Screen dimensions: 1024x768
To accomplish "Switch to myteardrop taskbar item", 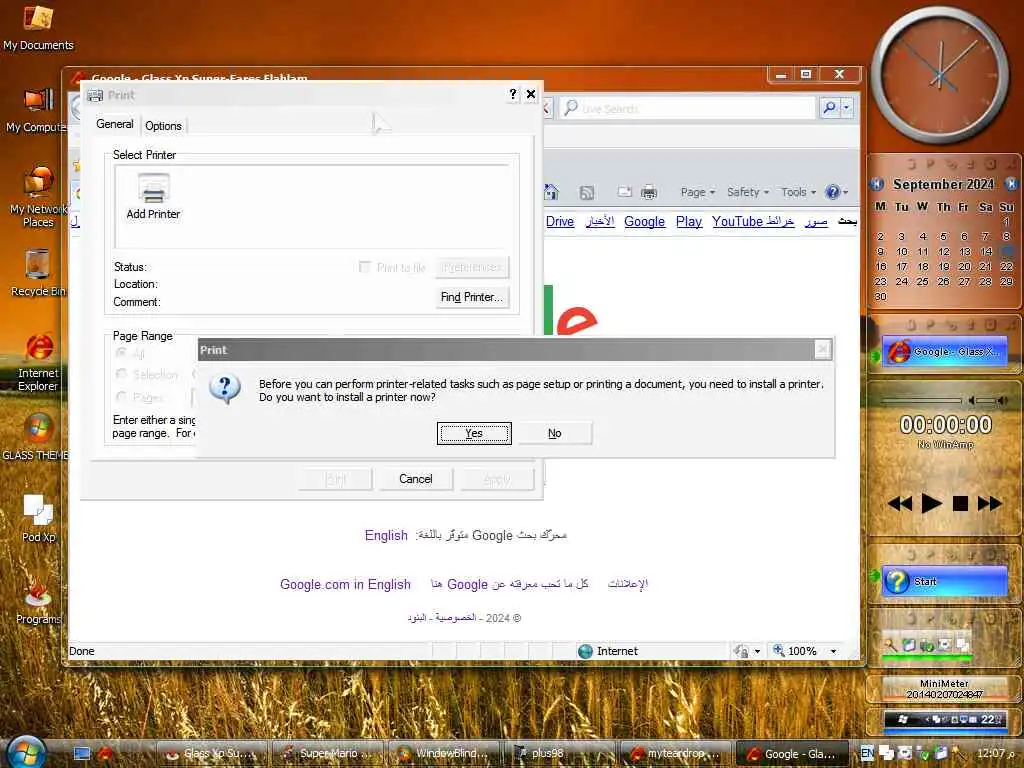I will (676, 753).
